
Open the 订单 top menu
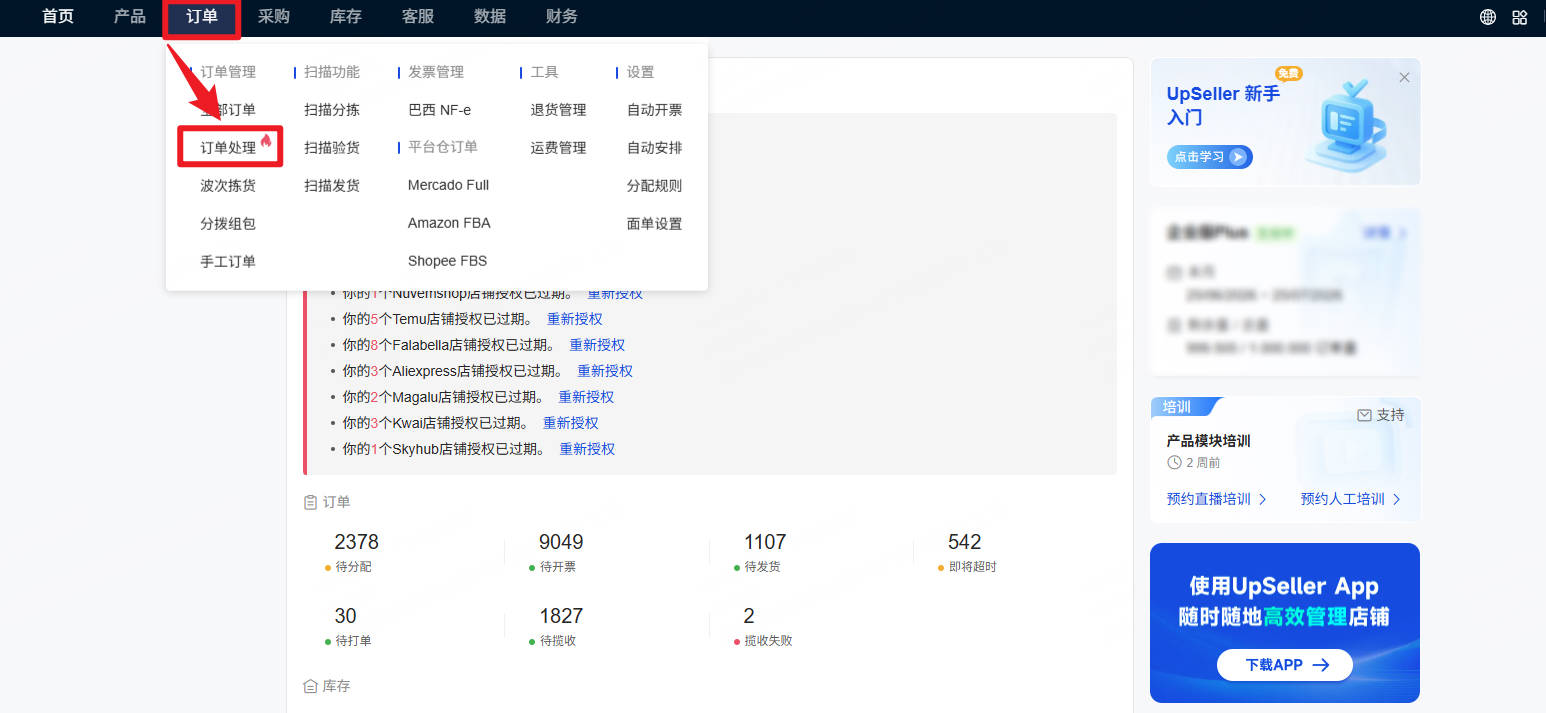click(202, 17)
